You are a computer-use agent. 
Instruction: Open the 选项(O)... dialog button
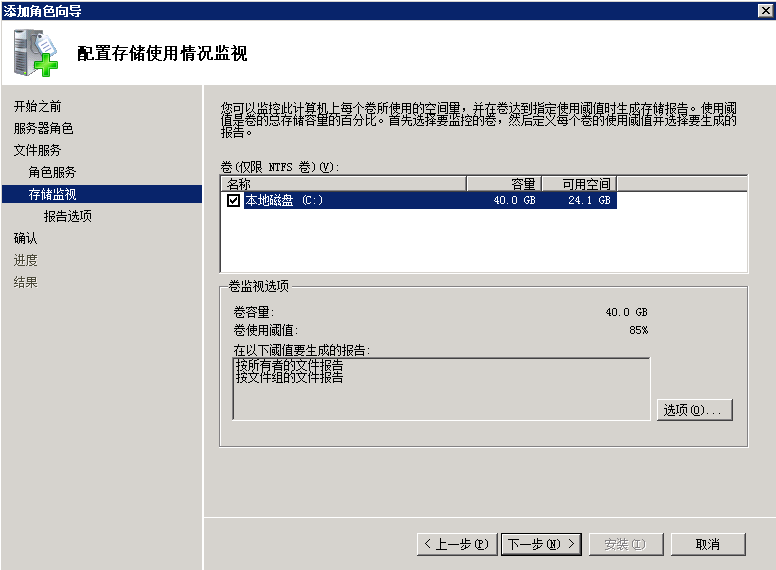pyautogui.click(x=695, y=410)
